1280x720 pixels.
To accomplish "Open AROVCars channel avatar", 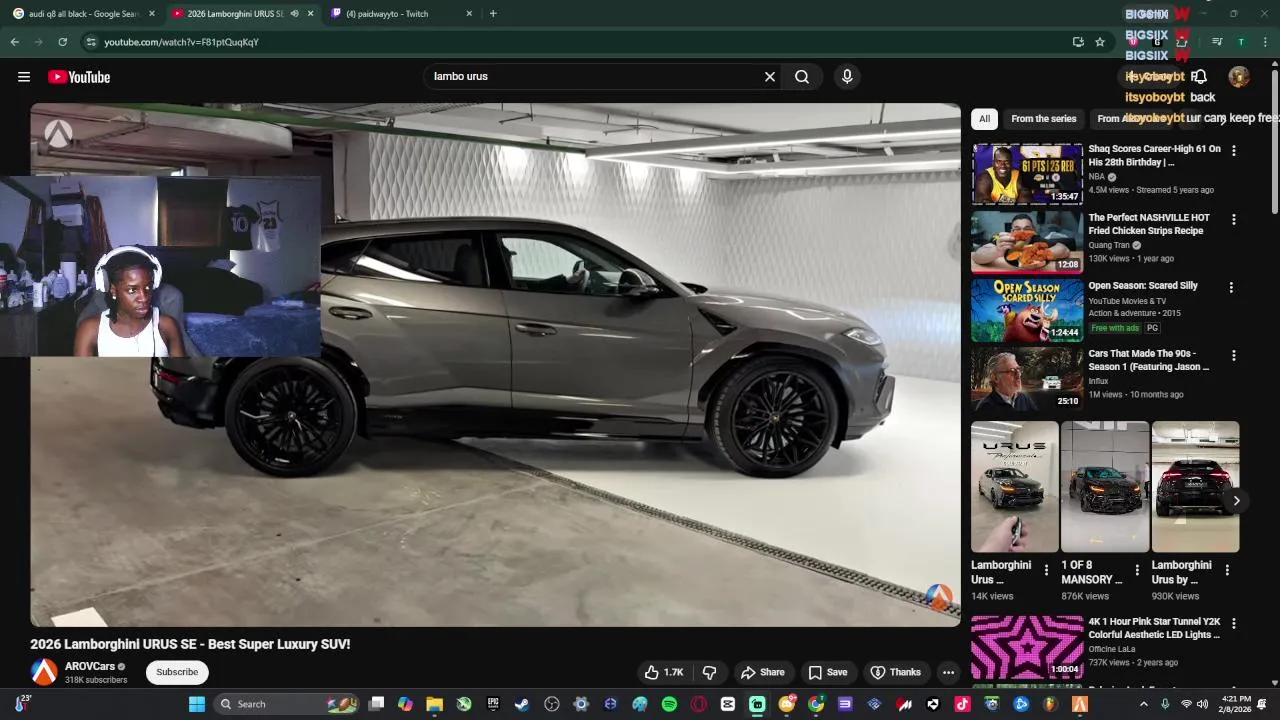I will (44, 672).
